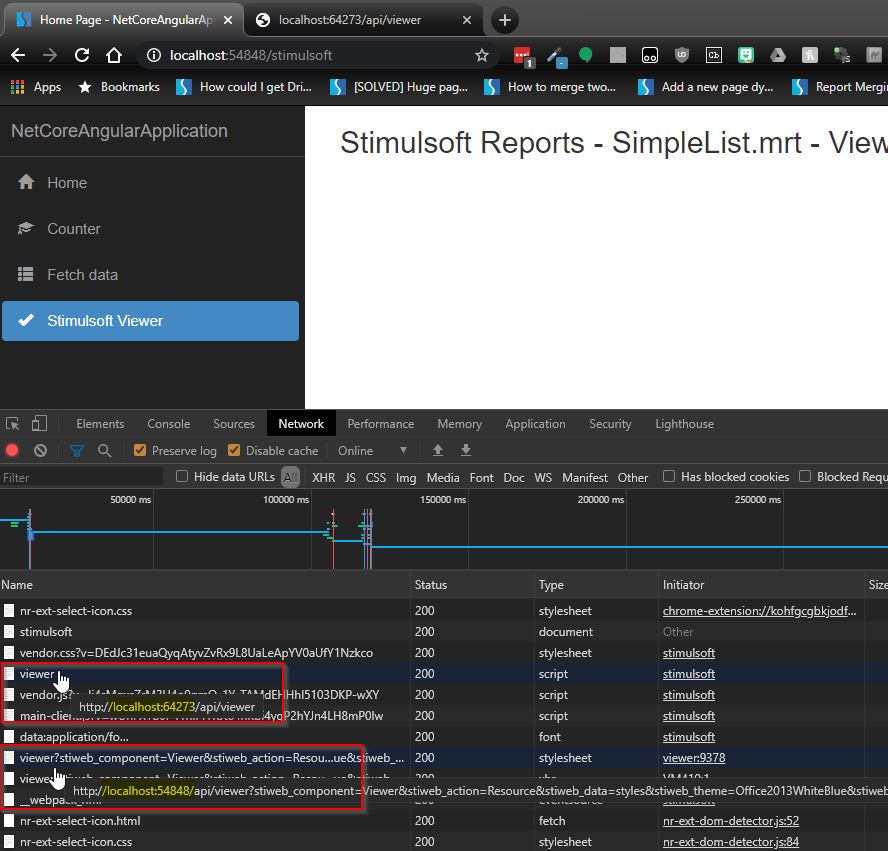Open the Application tab
The width and height of the screenshot is (888, 851).
[535, 424]
